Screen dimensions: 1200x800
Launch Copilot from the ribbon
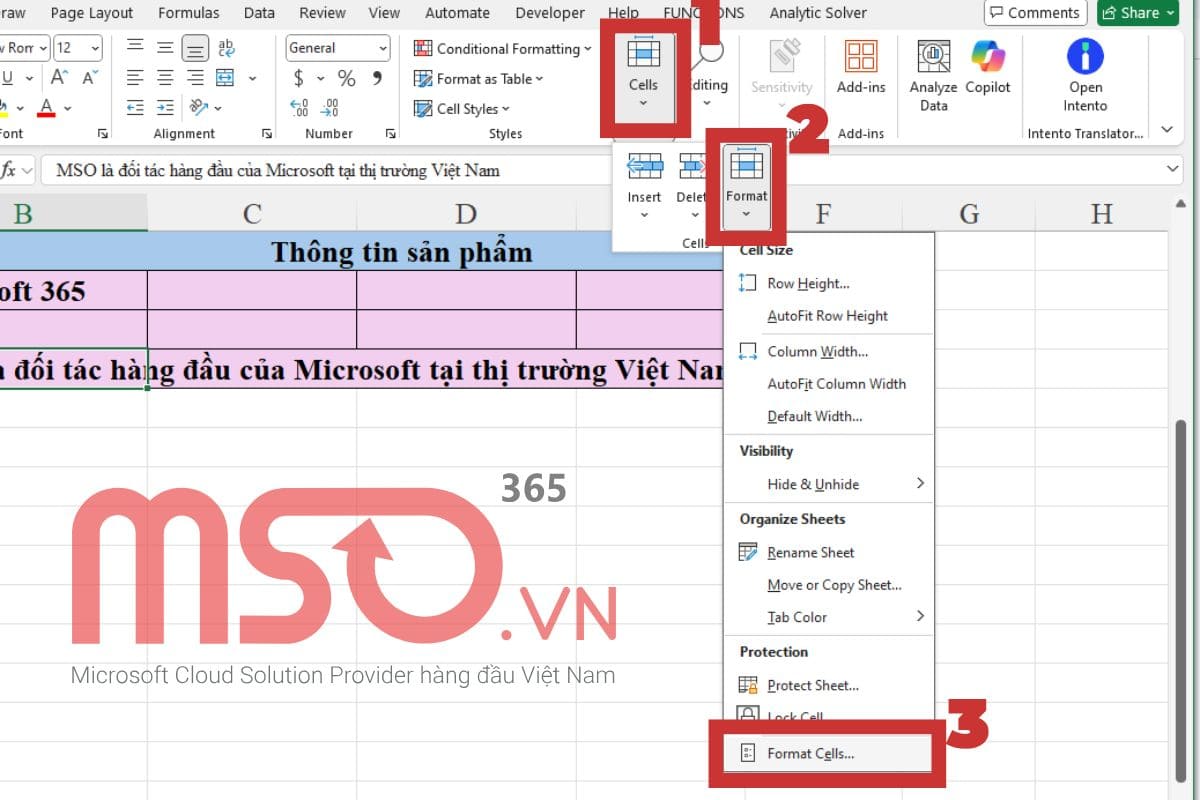pyautogui.click(x=987, y=67)
